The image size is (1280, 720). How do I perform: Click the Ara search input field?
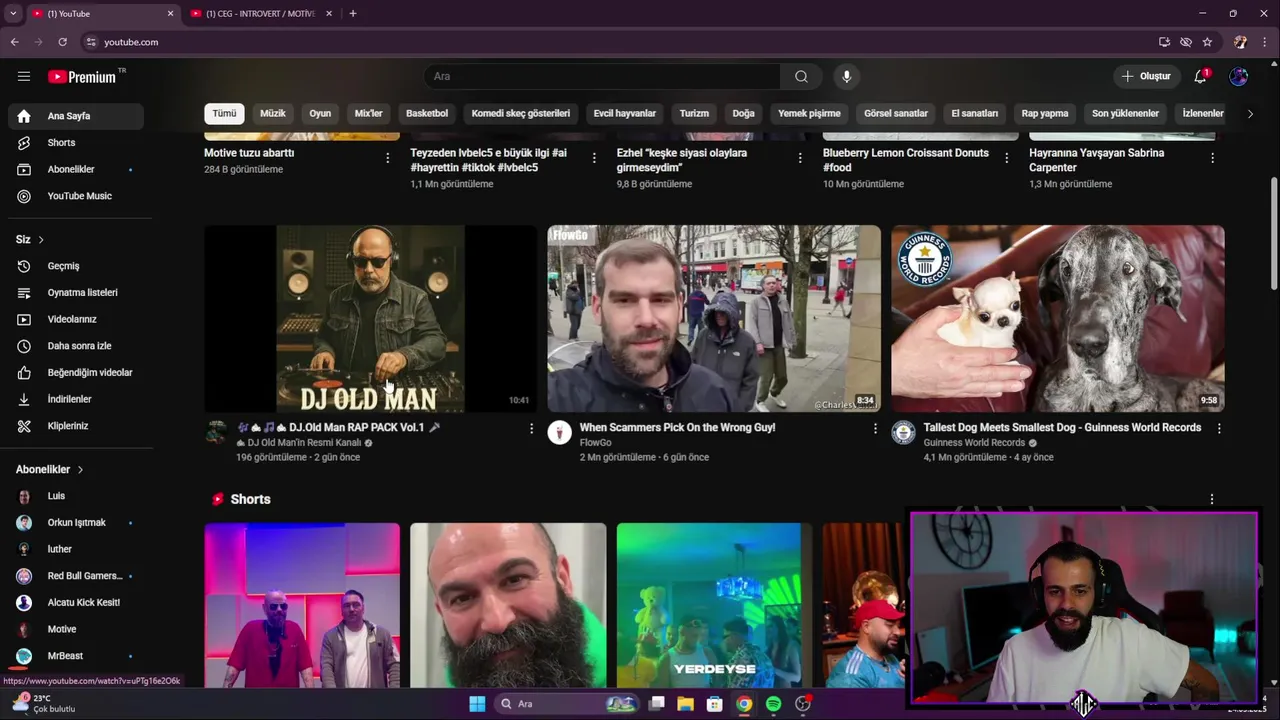point(602,76)
